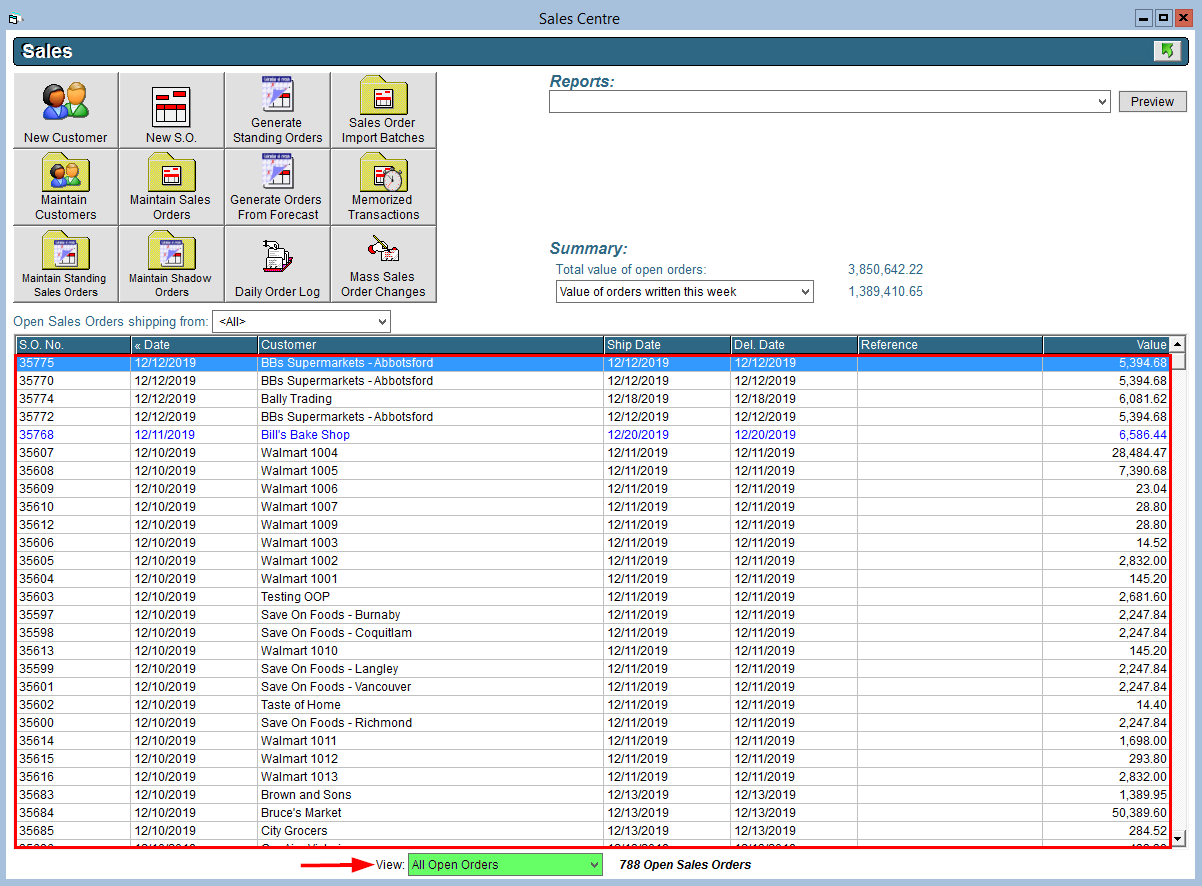Select Bally Trading customer row
Image resolution: width=1202 pixels, height=886 pixels.
click(x=593, y=399)
